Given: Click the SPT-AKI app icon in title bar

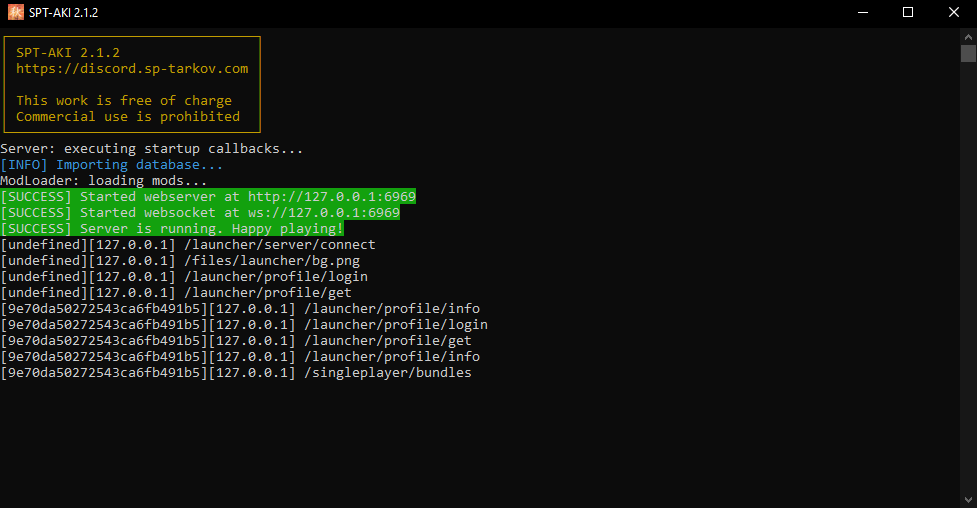Looking at the screenshot, I should coord(16,12).
